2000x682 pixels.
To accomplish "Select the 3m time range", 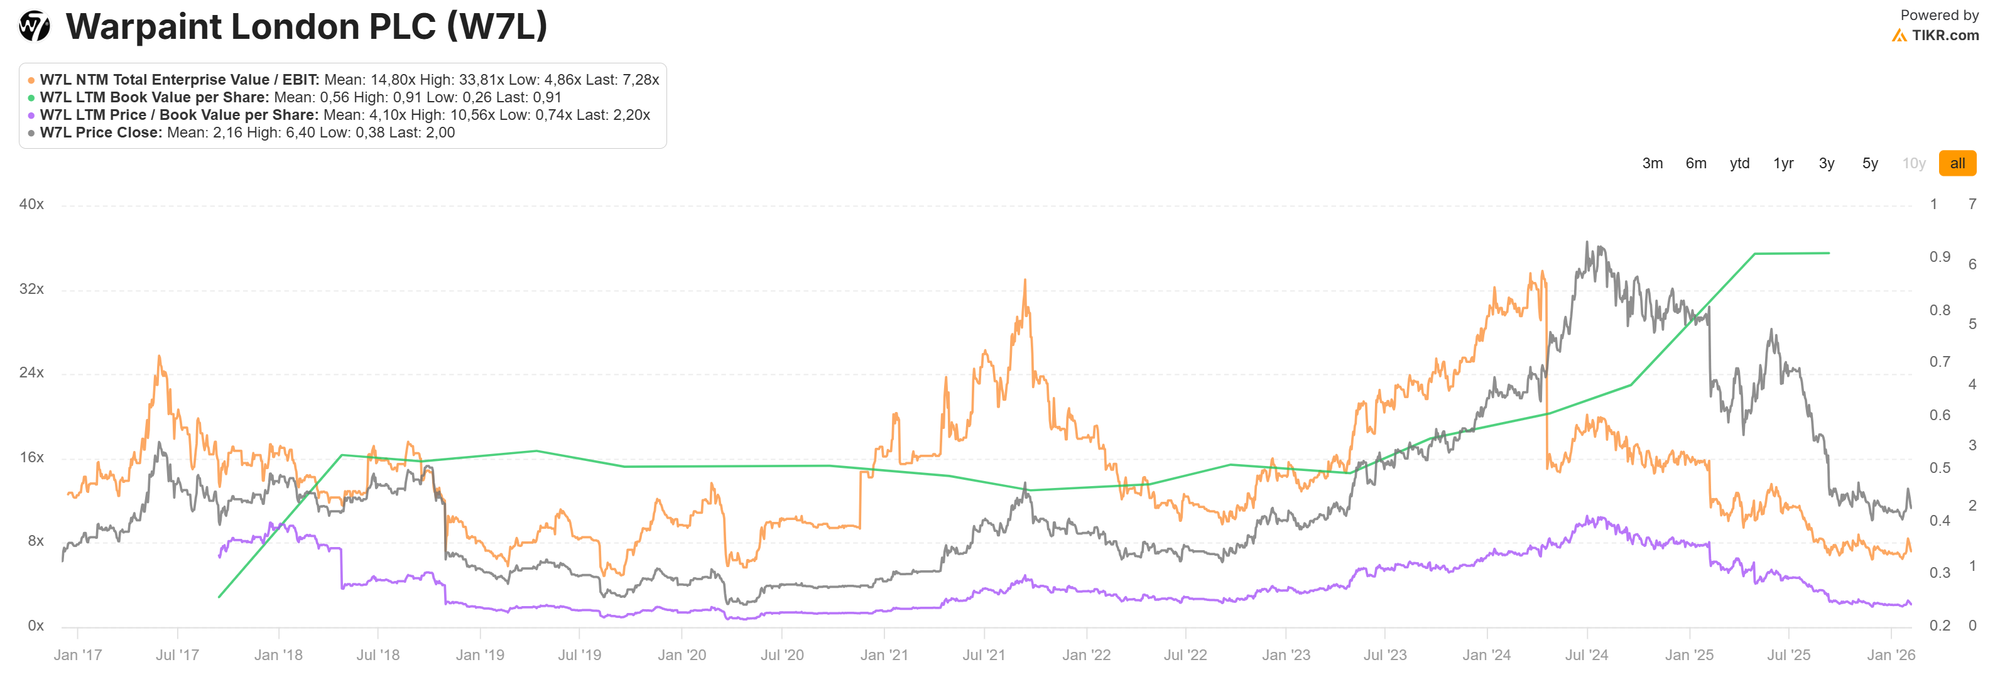I will click(1652, 164).
